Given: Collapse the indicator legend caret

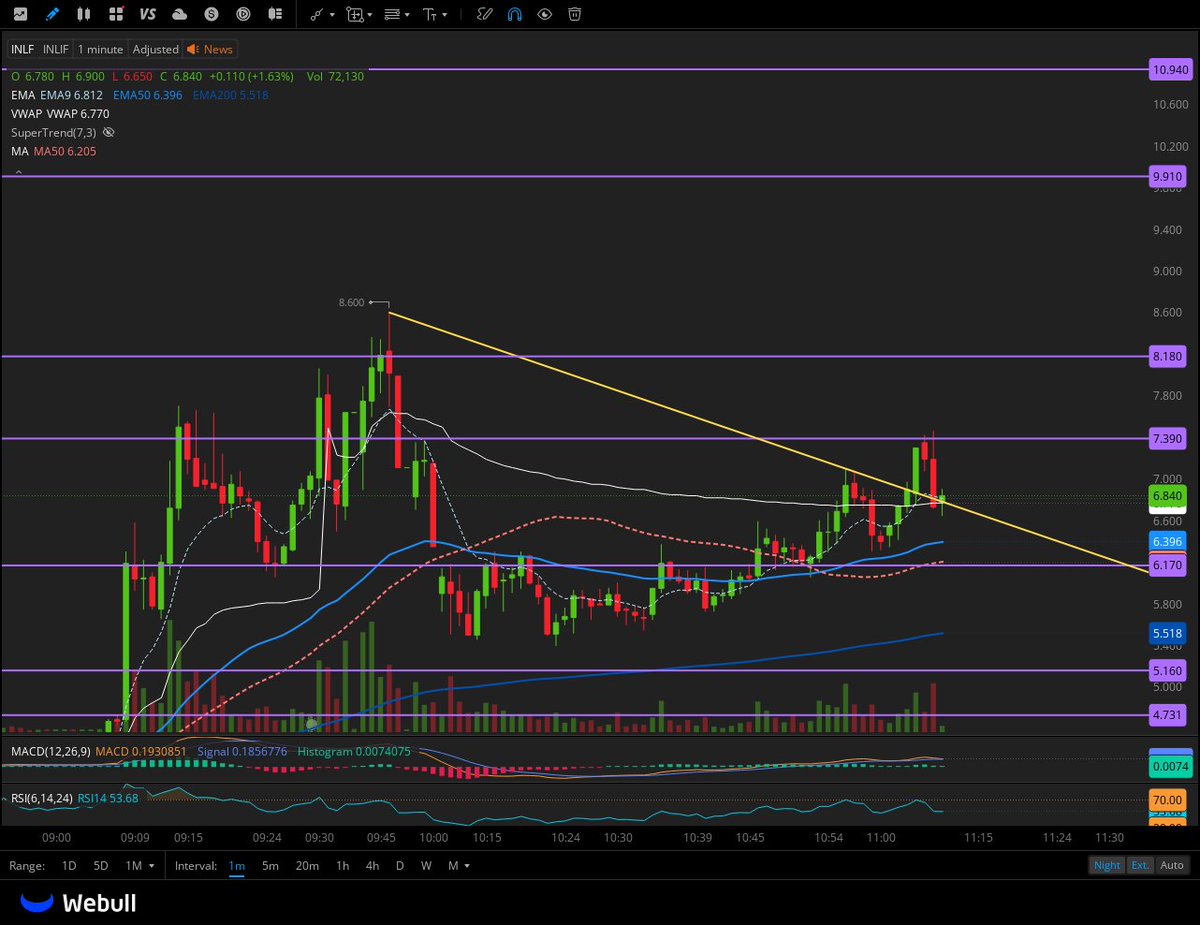Looking at the screenshot, I should coord(17,171).
